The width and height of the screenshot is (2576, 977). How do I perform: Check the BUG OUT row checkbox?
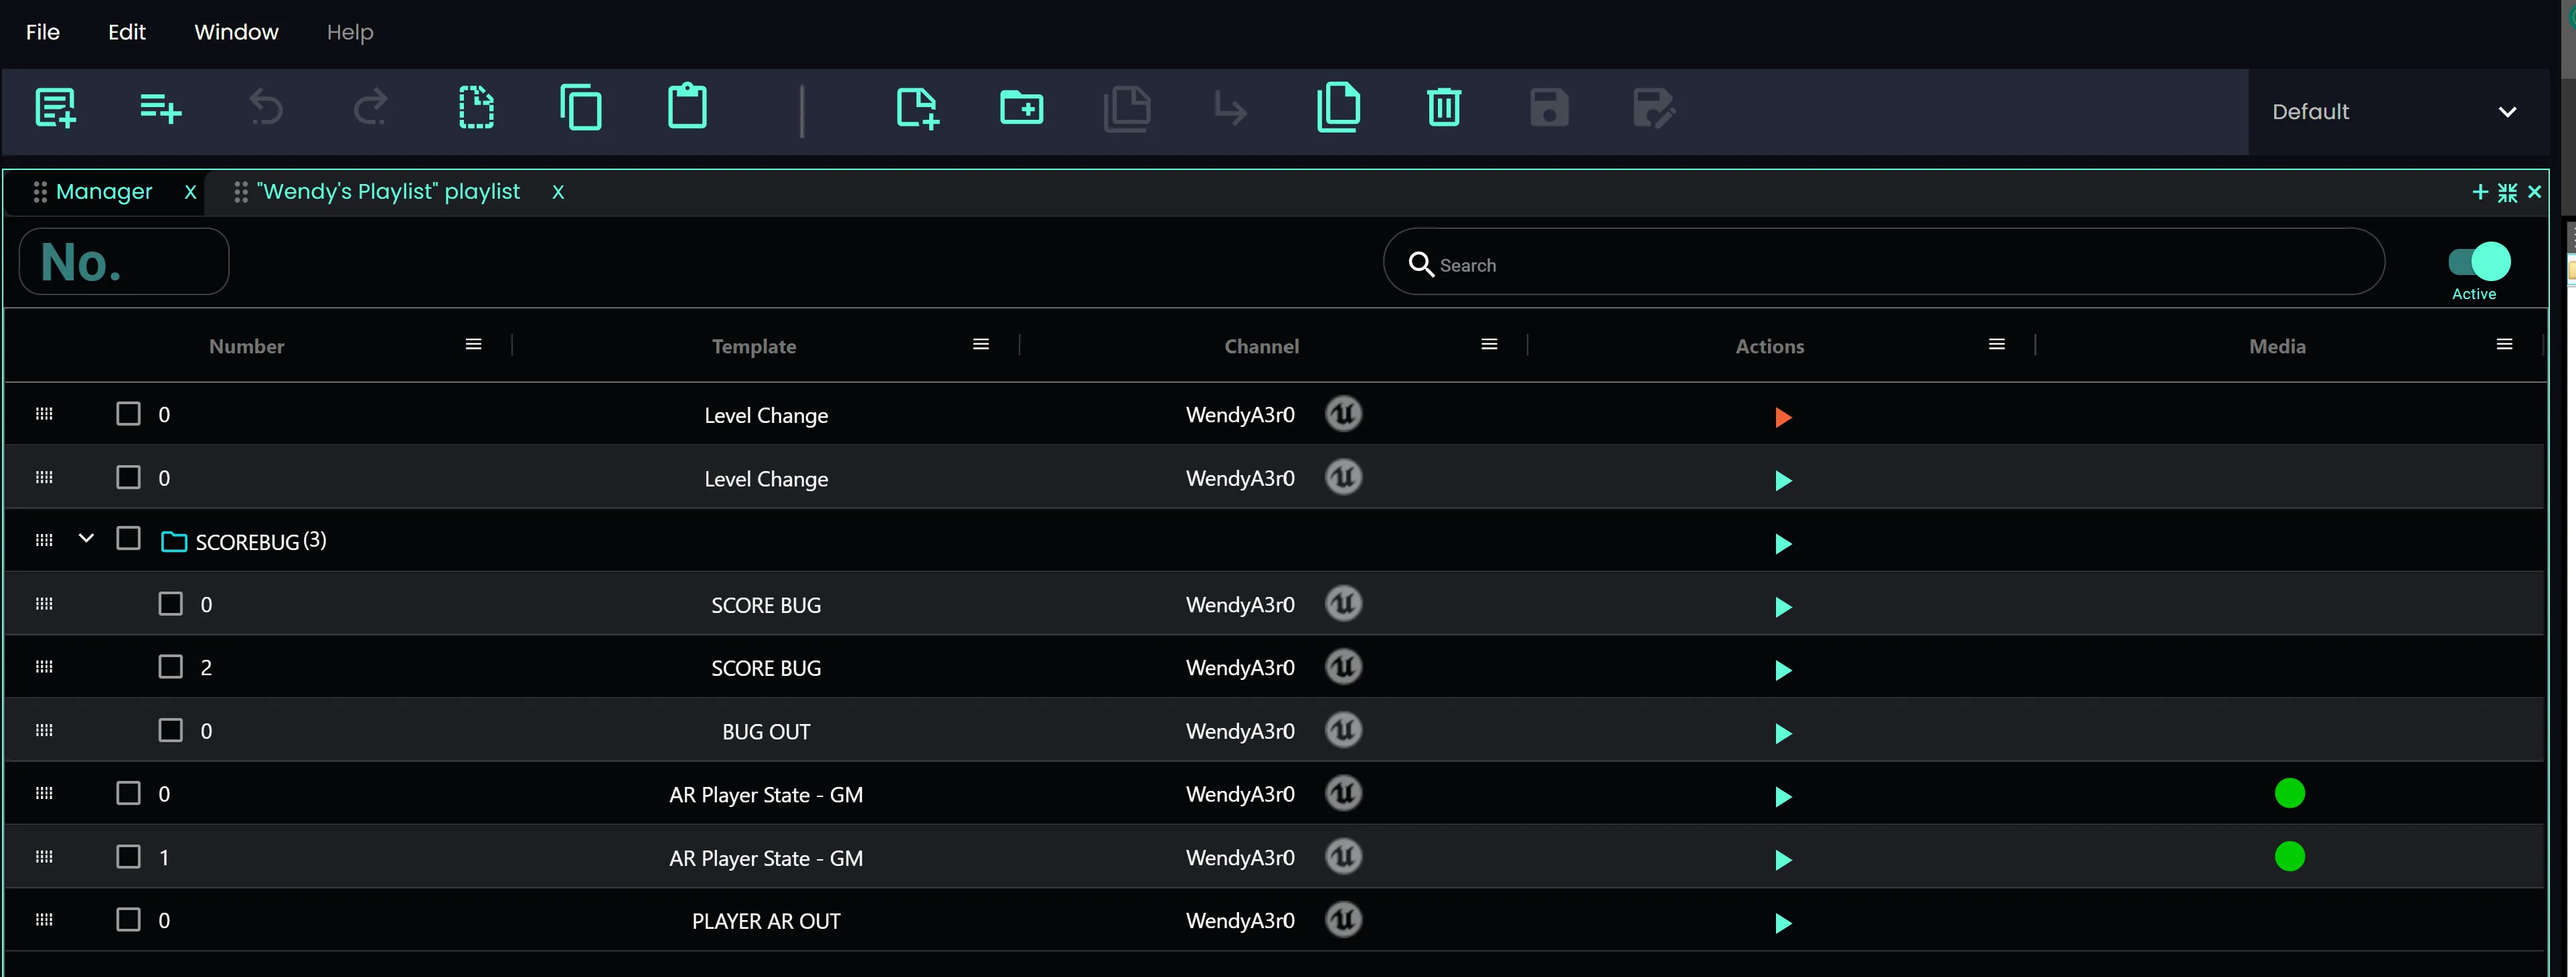pyautogui.click(x=171, y=730)
